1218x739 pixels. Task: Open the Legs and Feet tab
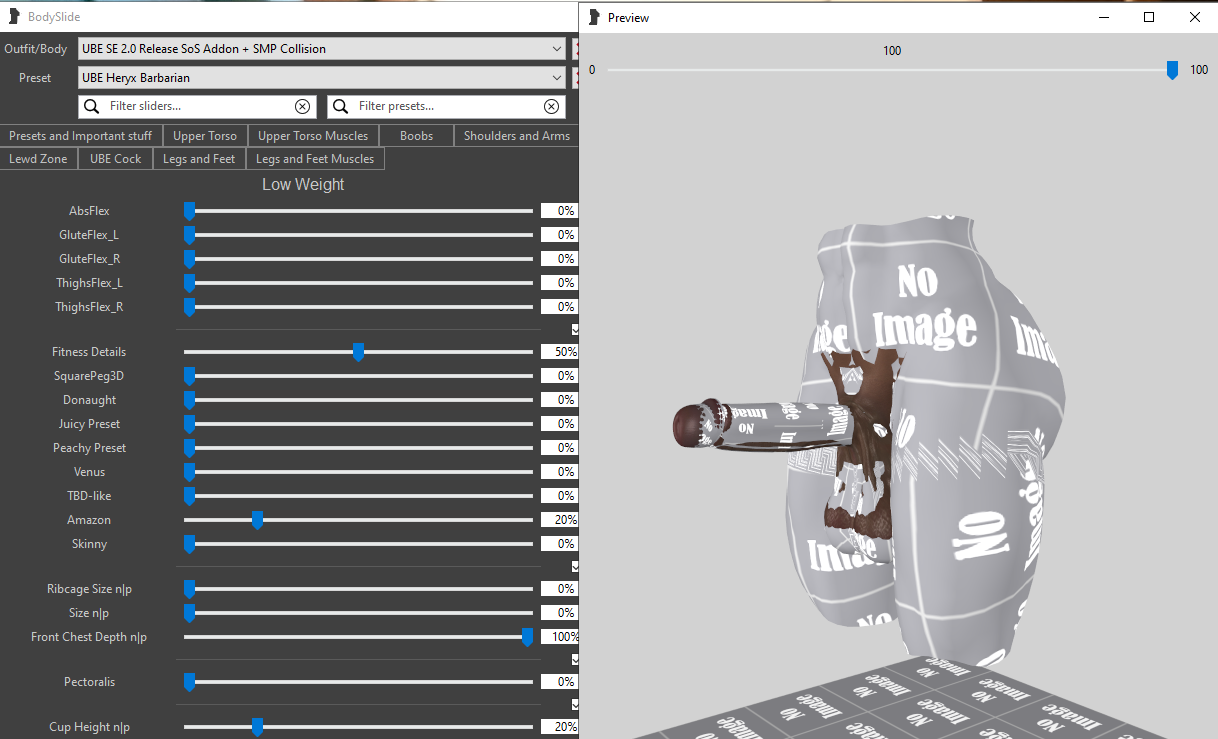coord(199,159)
